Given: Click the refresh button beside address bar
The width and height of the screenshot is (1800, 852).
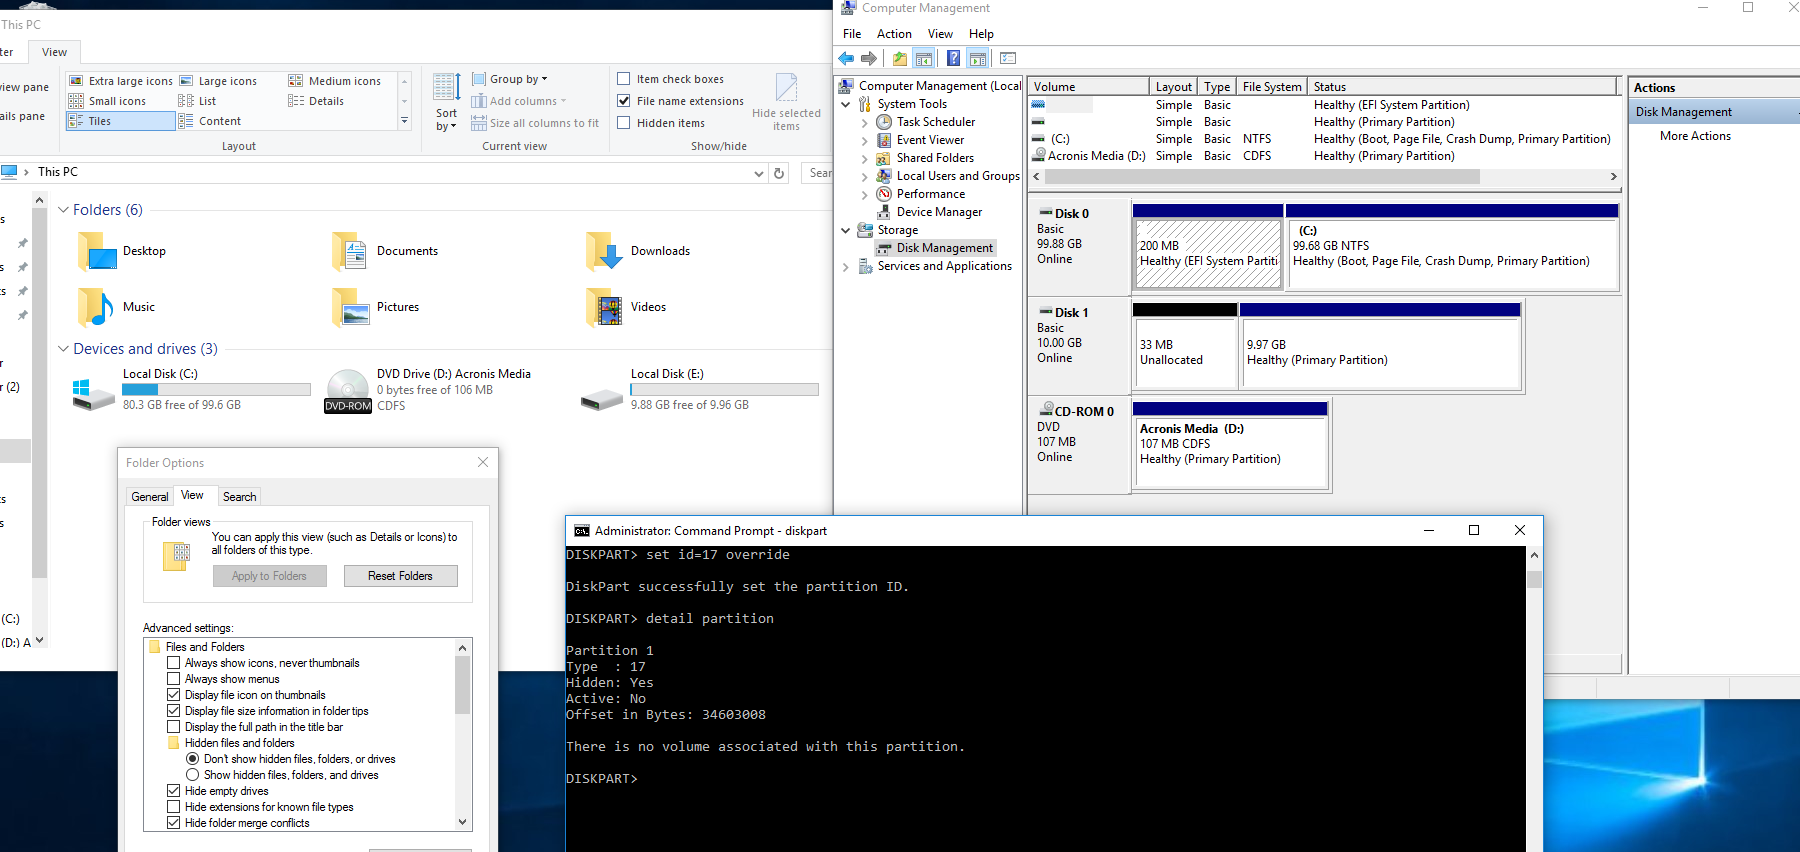Looking at the screenshot, I should point(779,173).
